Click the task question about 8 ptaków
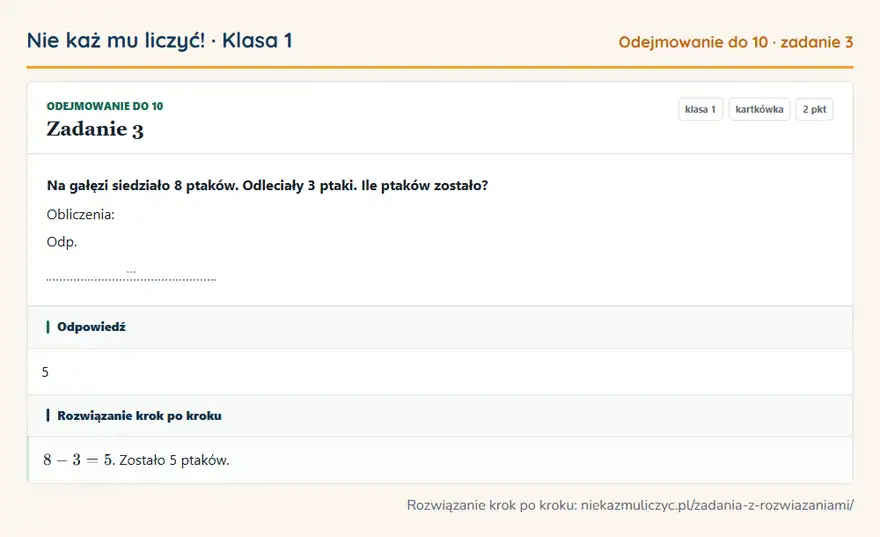The width and height of the screenshot is (880, 537). [x=268, y=186]
